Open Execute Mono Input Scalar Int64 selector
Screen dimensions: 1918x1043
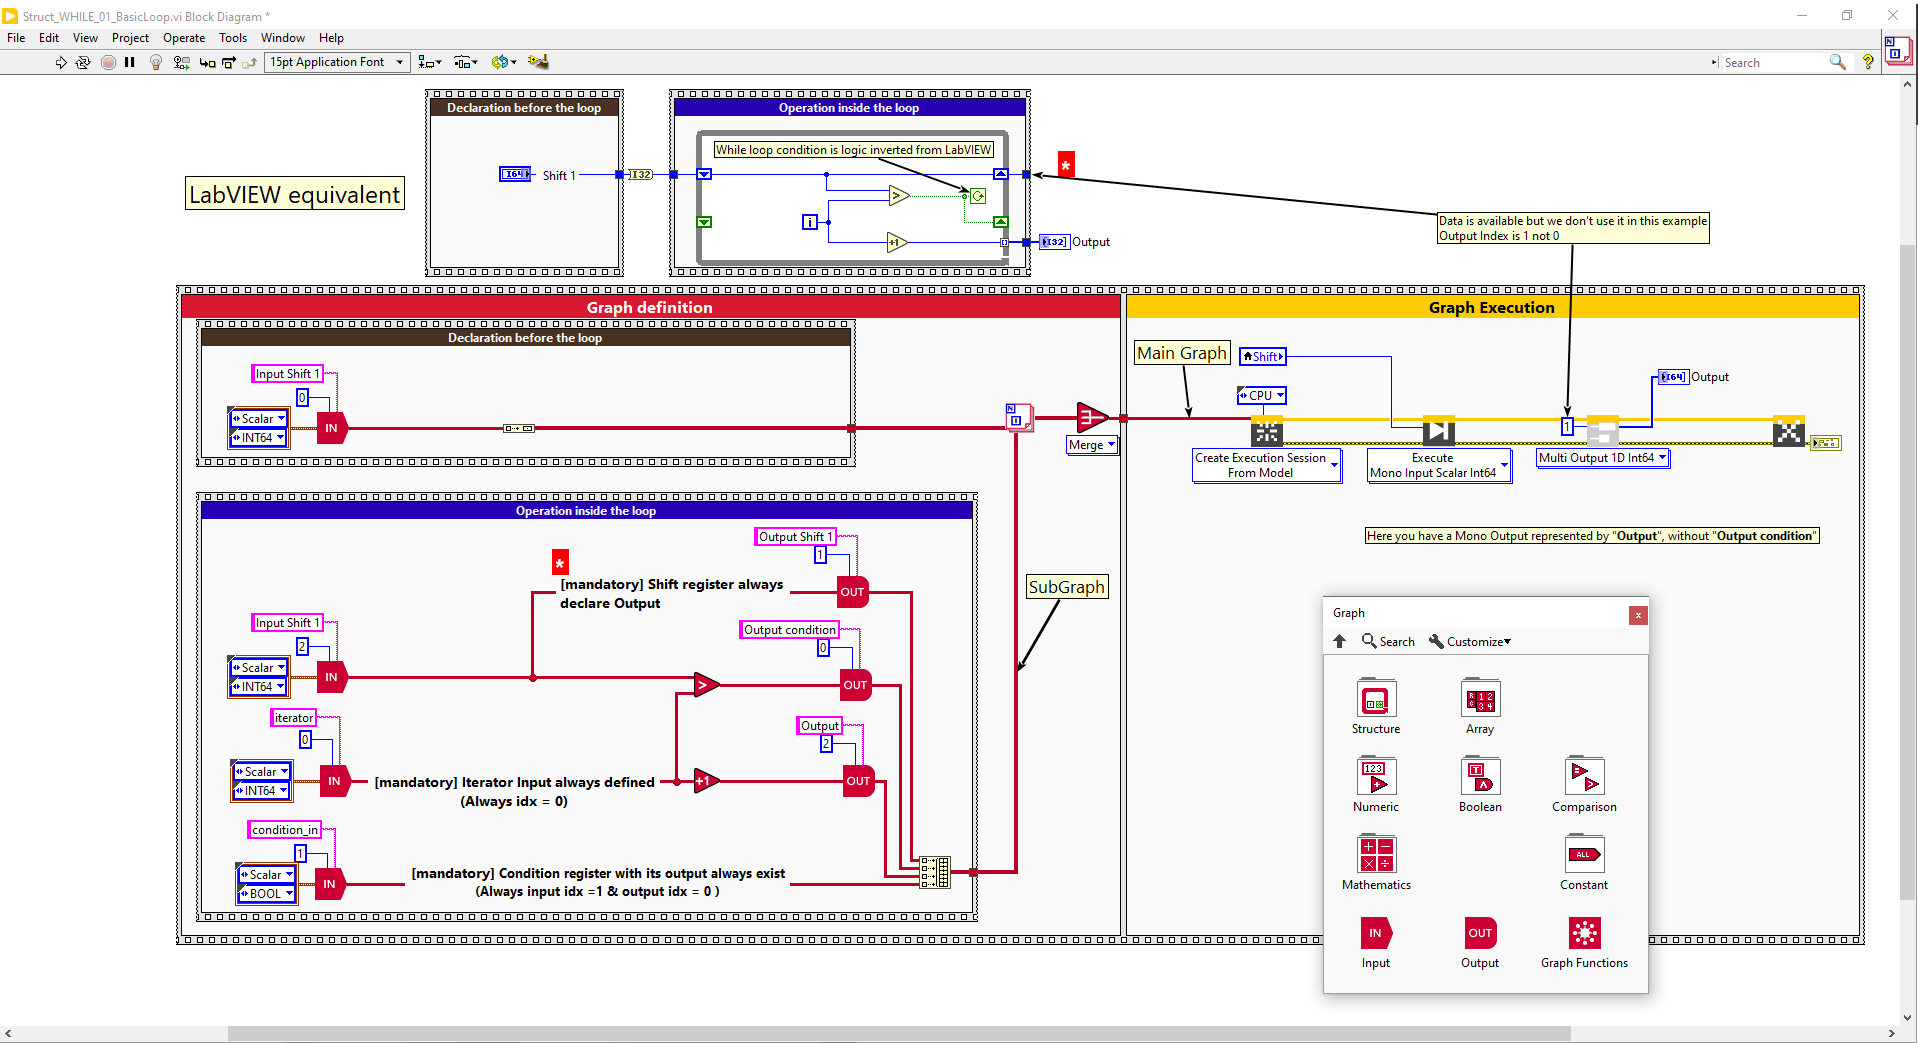point(1439,465)
